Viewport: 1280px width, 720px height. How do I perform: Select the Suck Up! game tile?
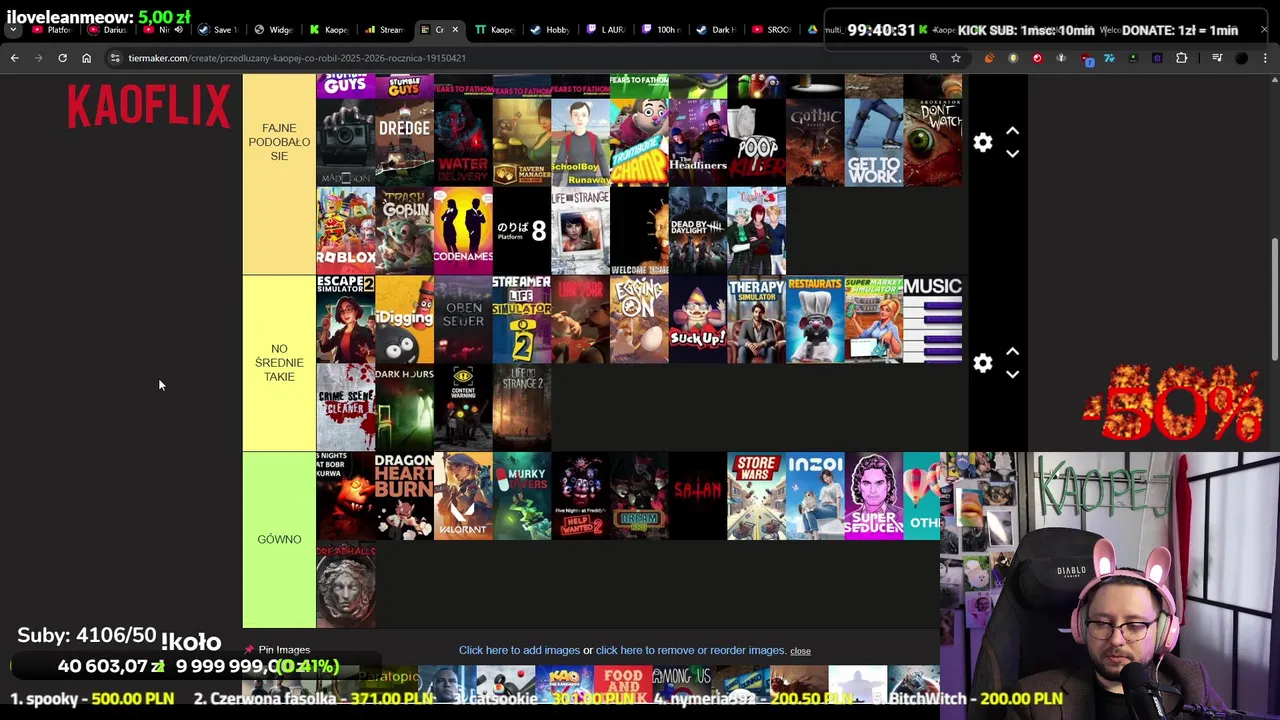click(x=698, y=319)
